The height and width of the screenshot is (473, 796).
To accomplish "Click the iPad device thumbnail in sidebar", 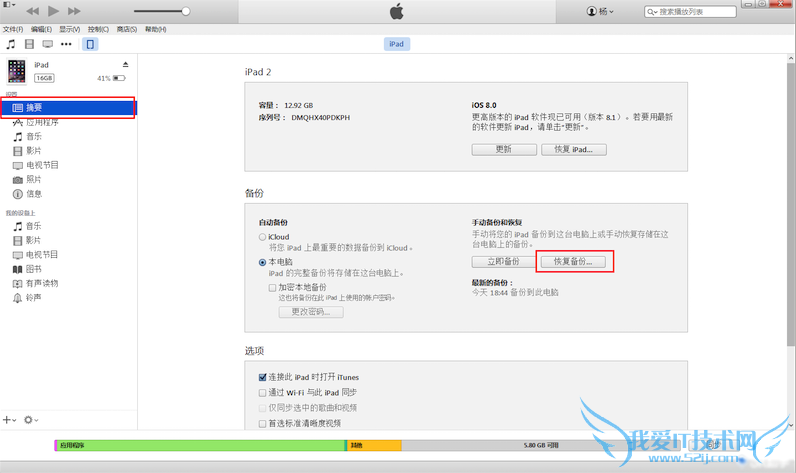I will [x=16, y=71].
